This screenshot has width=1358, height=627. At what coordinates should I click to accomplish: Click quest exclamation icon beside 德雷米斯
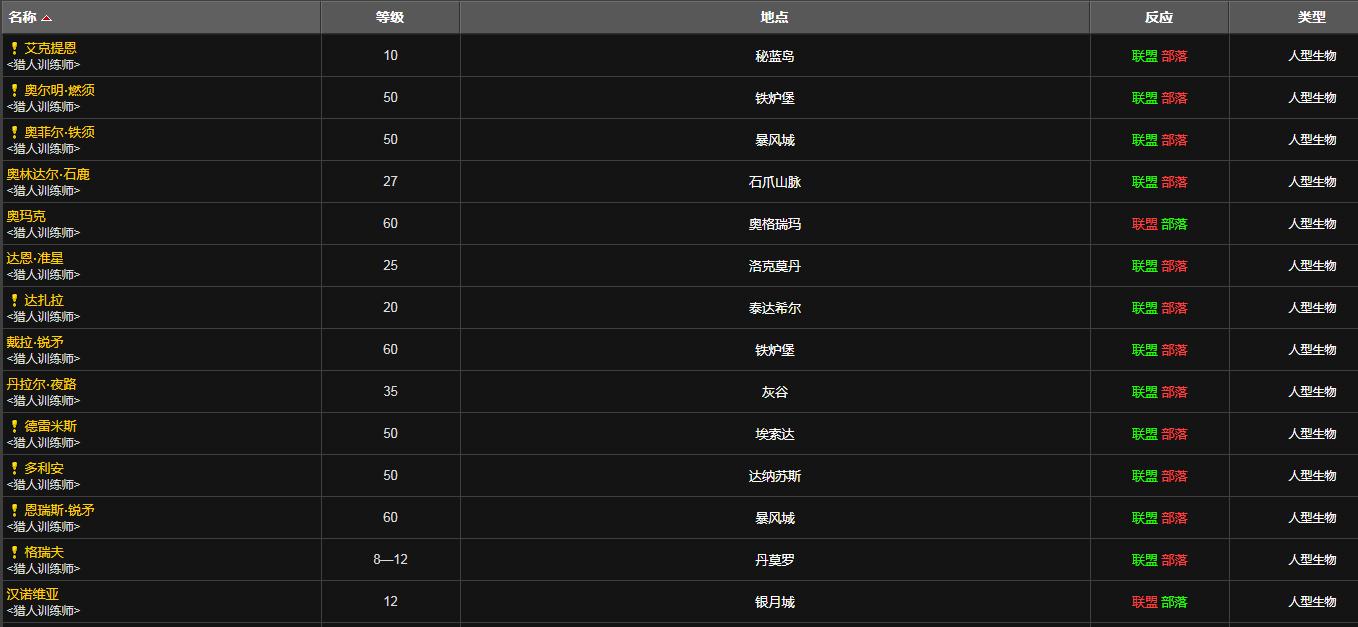(14, 426)
